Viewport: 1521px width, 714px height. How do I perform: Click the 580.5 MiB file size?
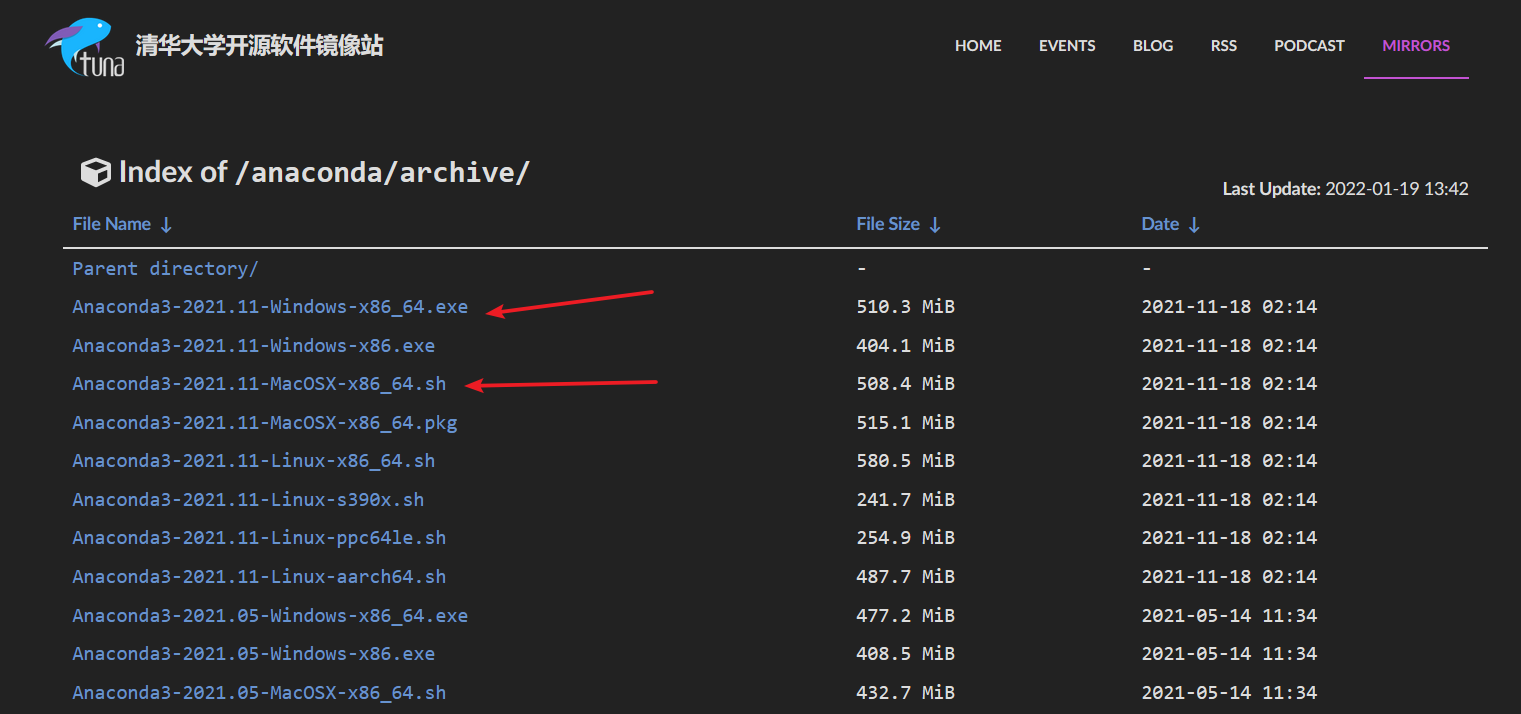[906, 461]
